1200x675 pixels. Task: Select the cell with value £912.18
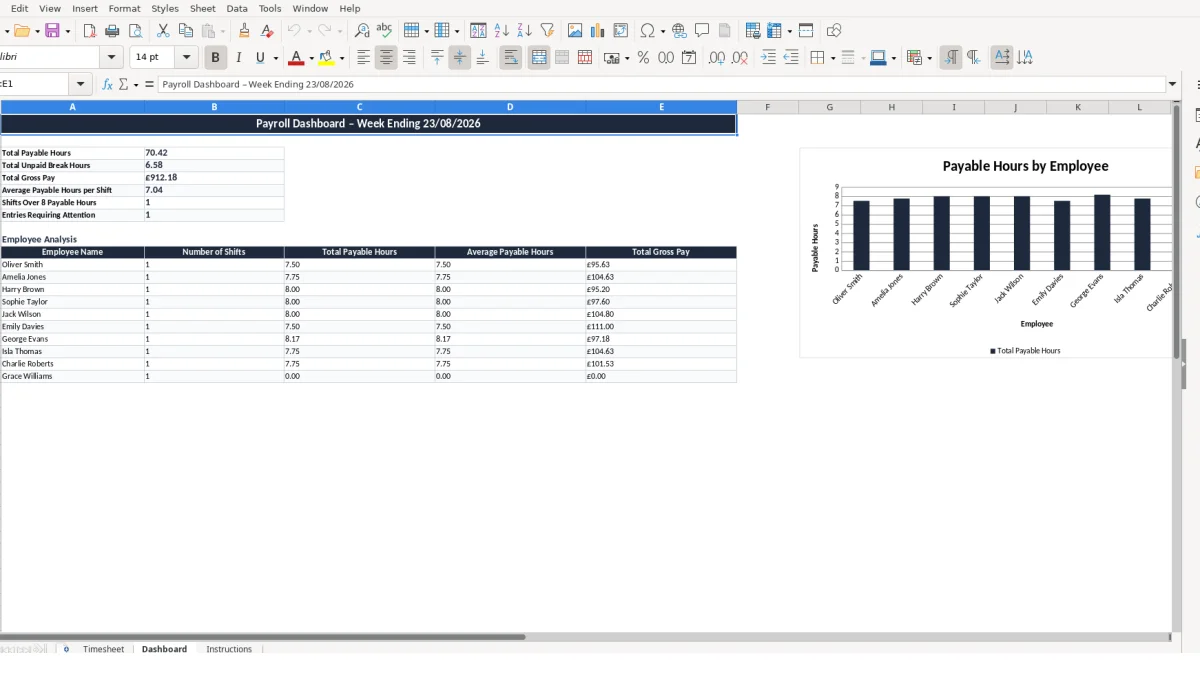pyautogui.click(x=214, y=178)
